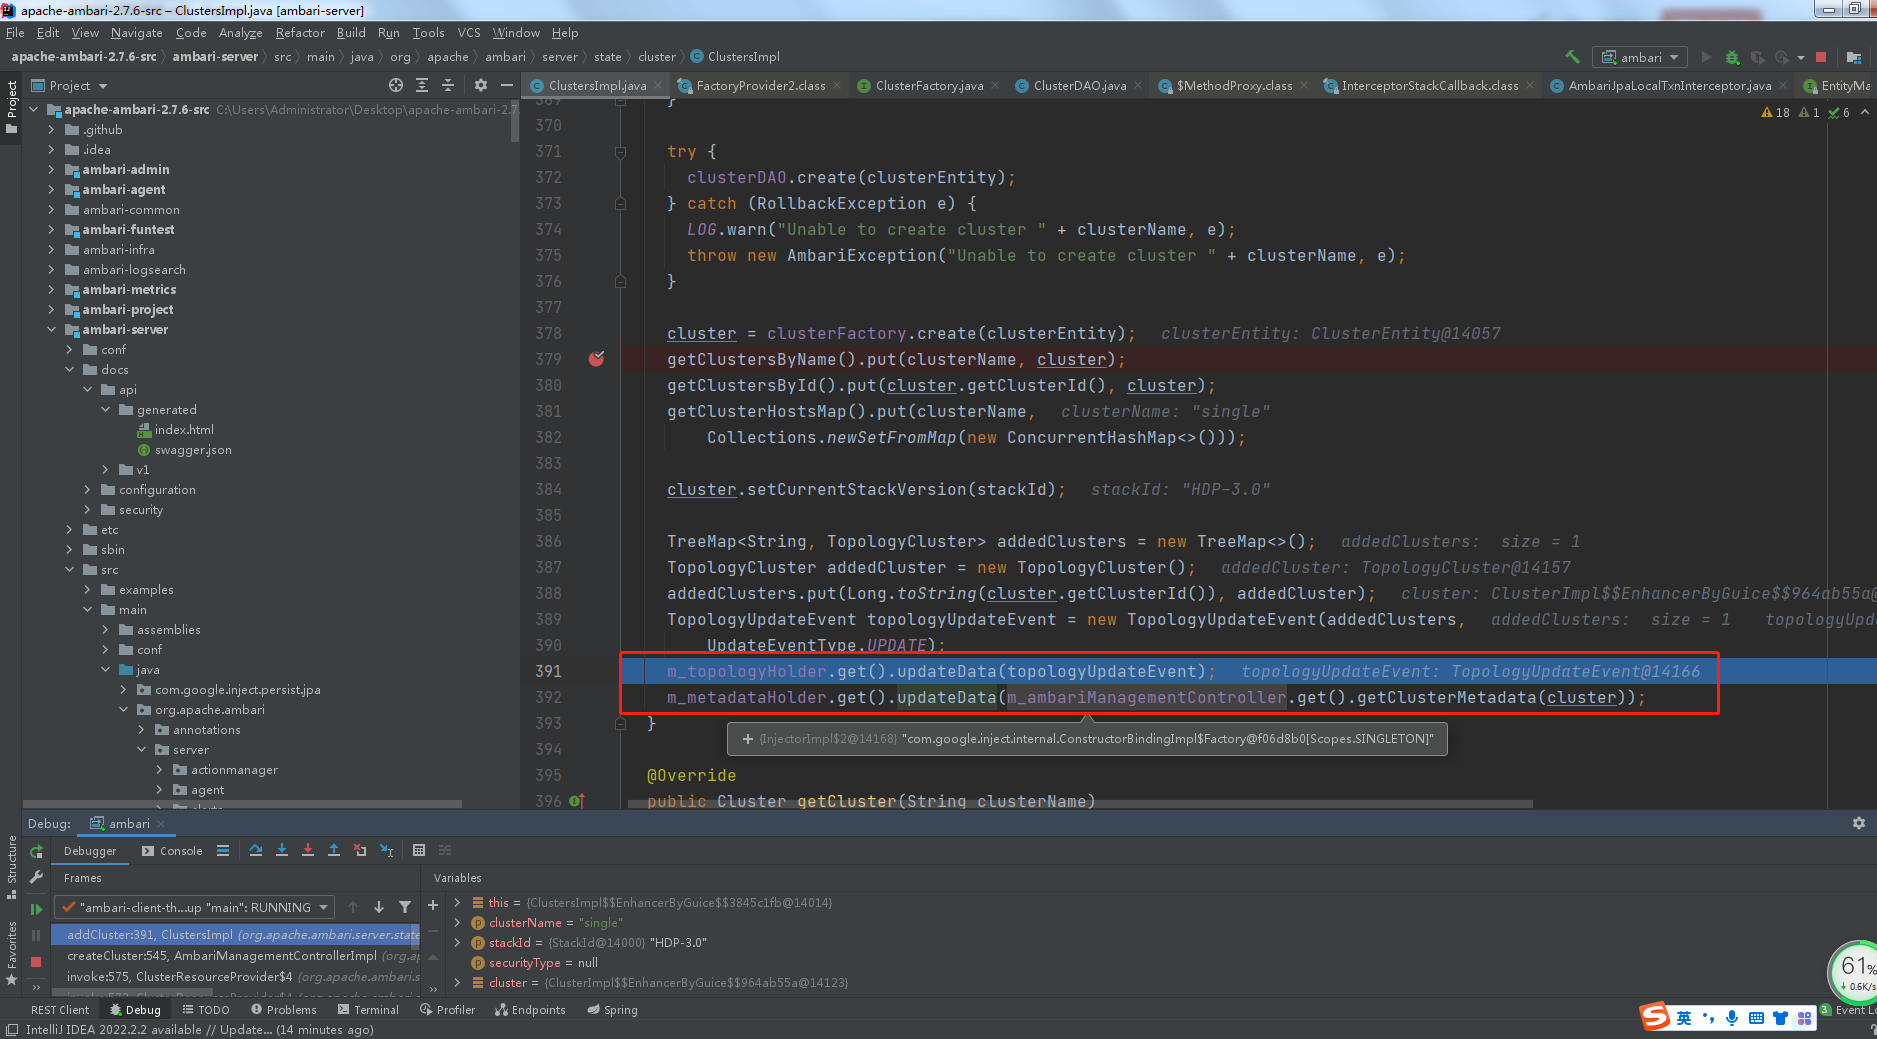This screenshot has height=1039, width=1877.
Task: Click New Watch plus icon in Variables
Action: coord(433,905)
